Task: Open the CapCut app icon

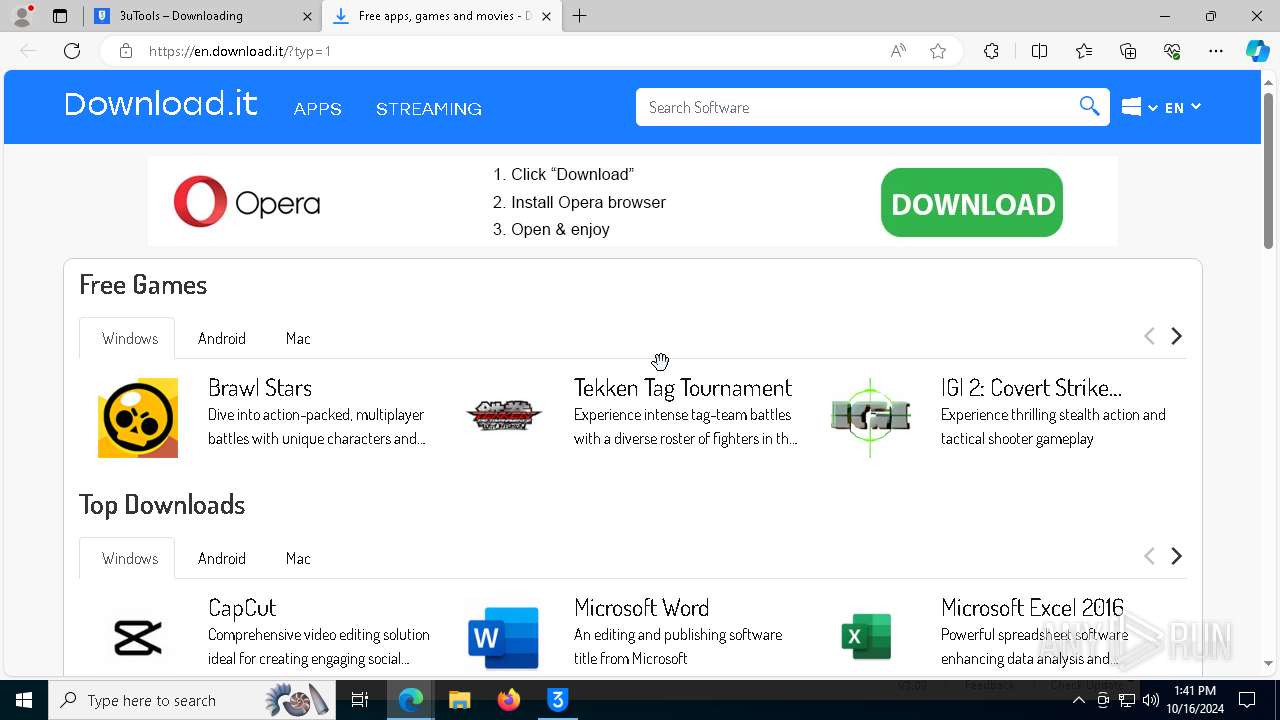Action: (x=138, y=637)
